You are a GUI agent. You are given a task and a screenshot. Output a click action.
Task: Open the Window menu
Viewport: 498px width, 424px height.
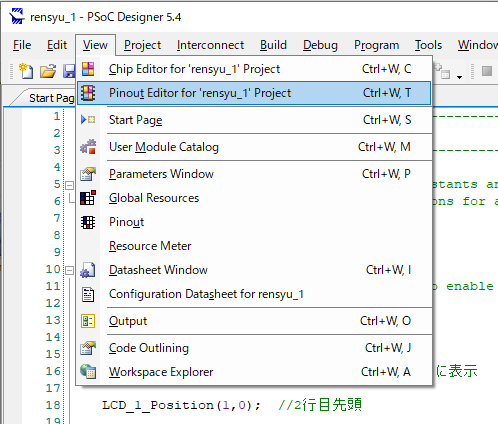[477, 45]
